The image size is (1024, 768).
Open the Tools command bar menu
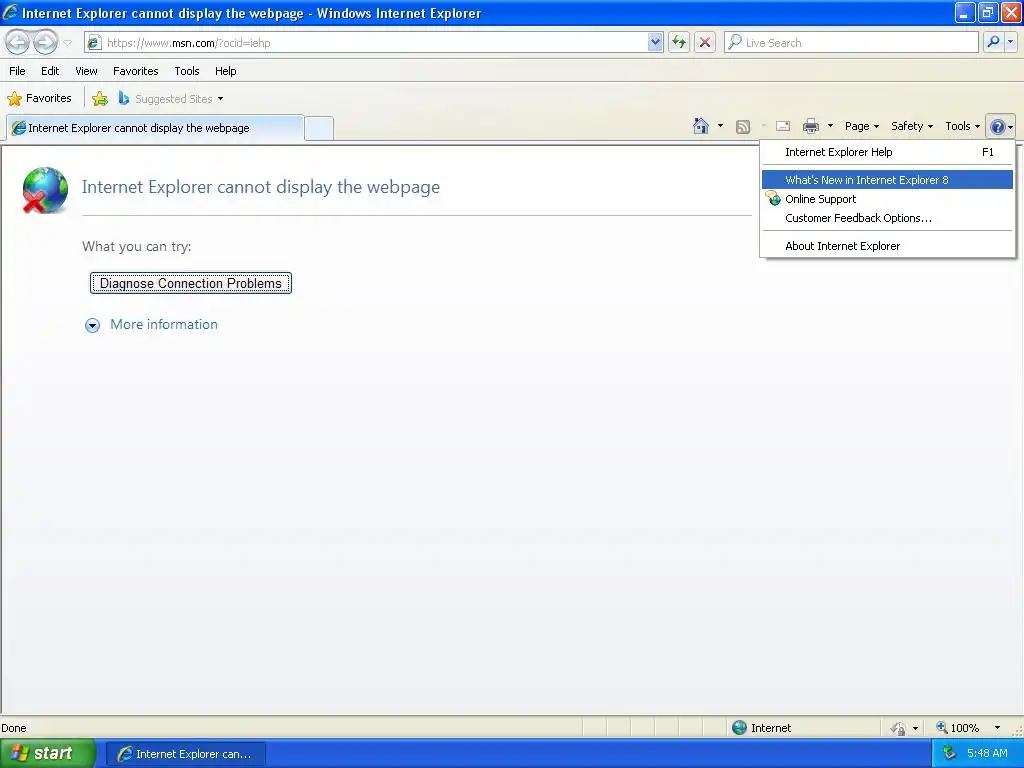tap(963, 126)
